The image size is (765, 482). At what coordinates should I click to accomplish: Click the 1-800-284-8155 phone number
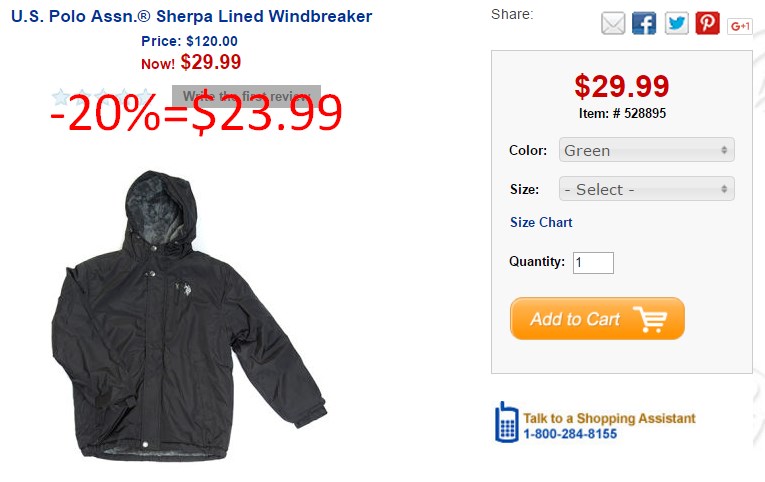click(x=570, y=434)
